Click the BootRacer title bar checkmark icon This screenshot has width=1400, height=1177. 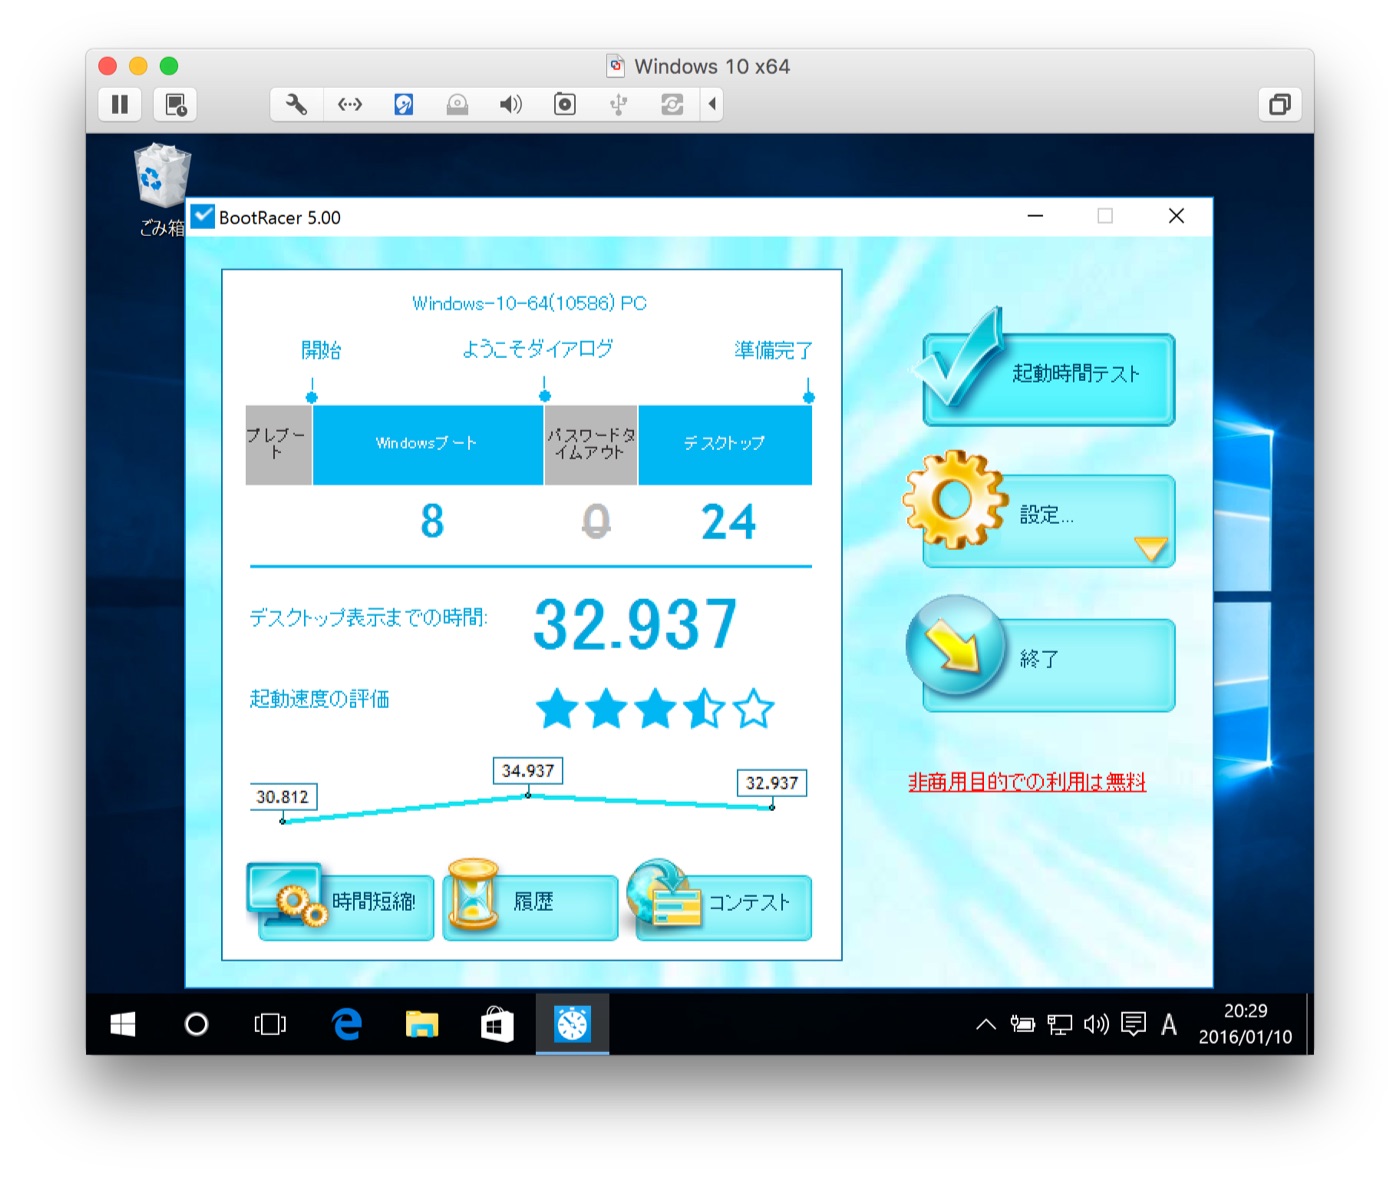pyautogui.click(x=203, y=216)
